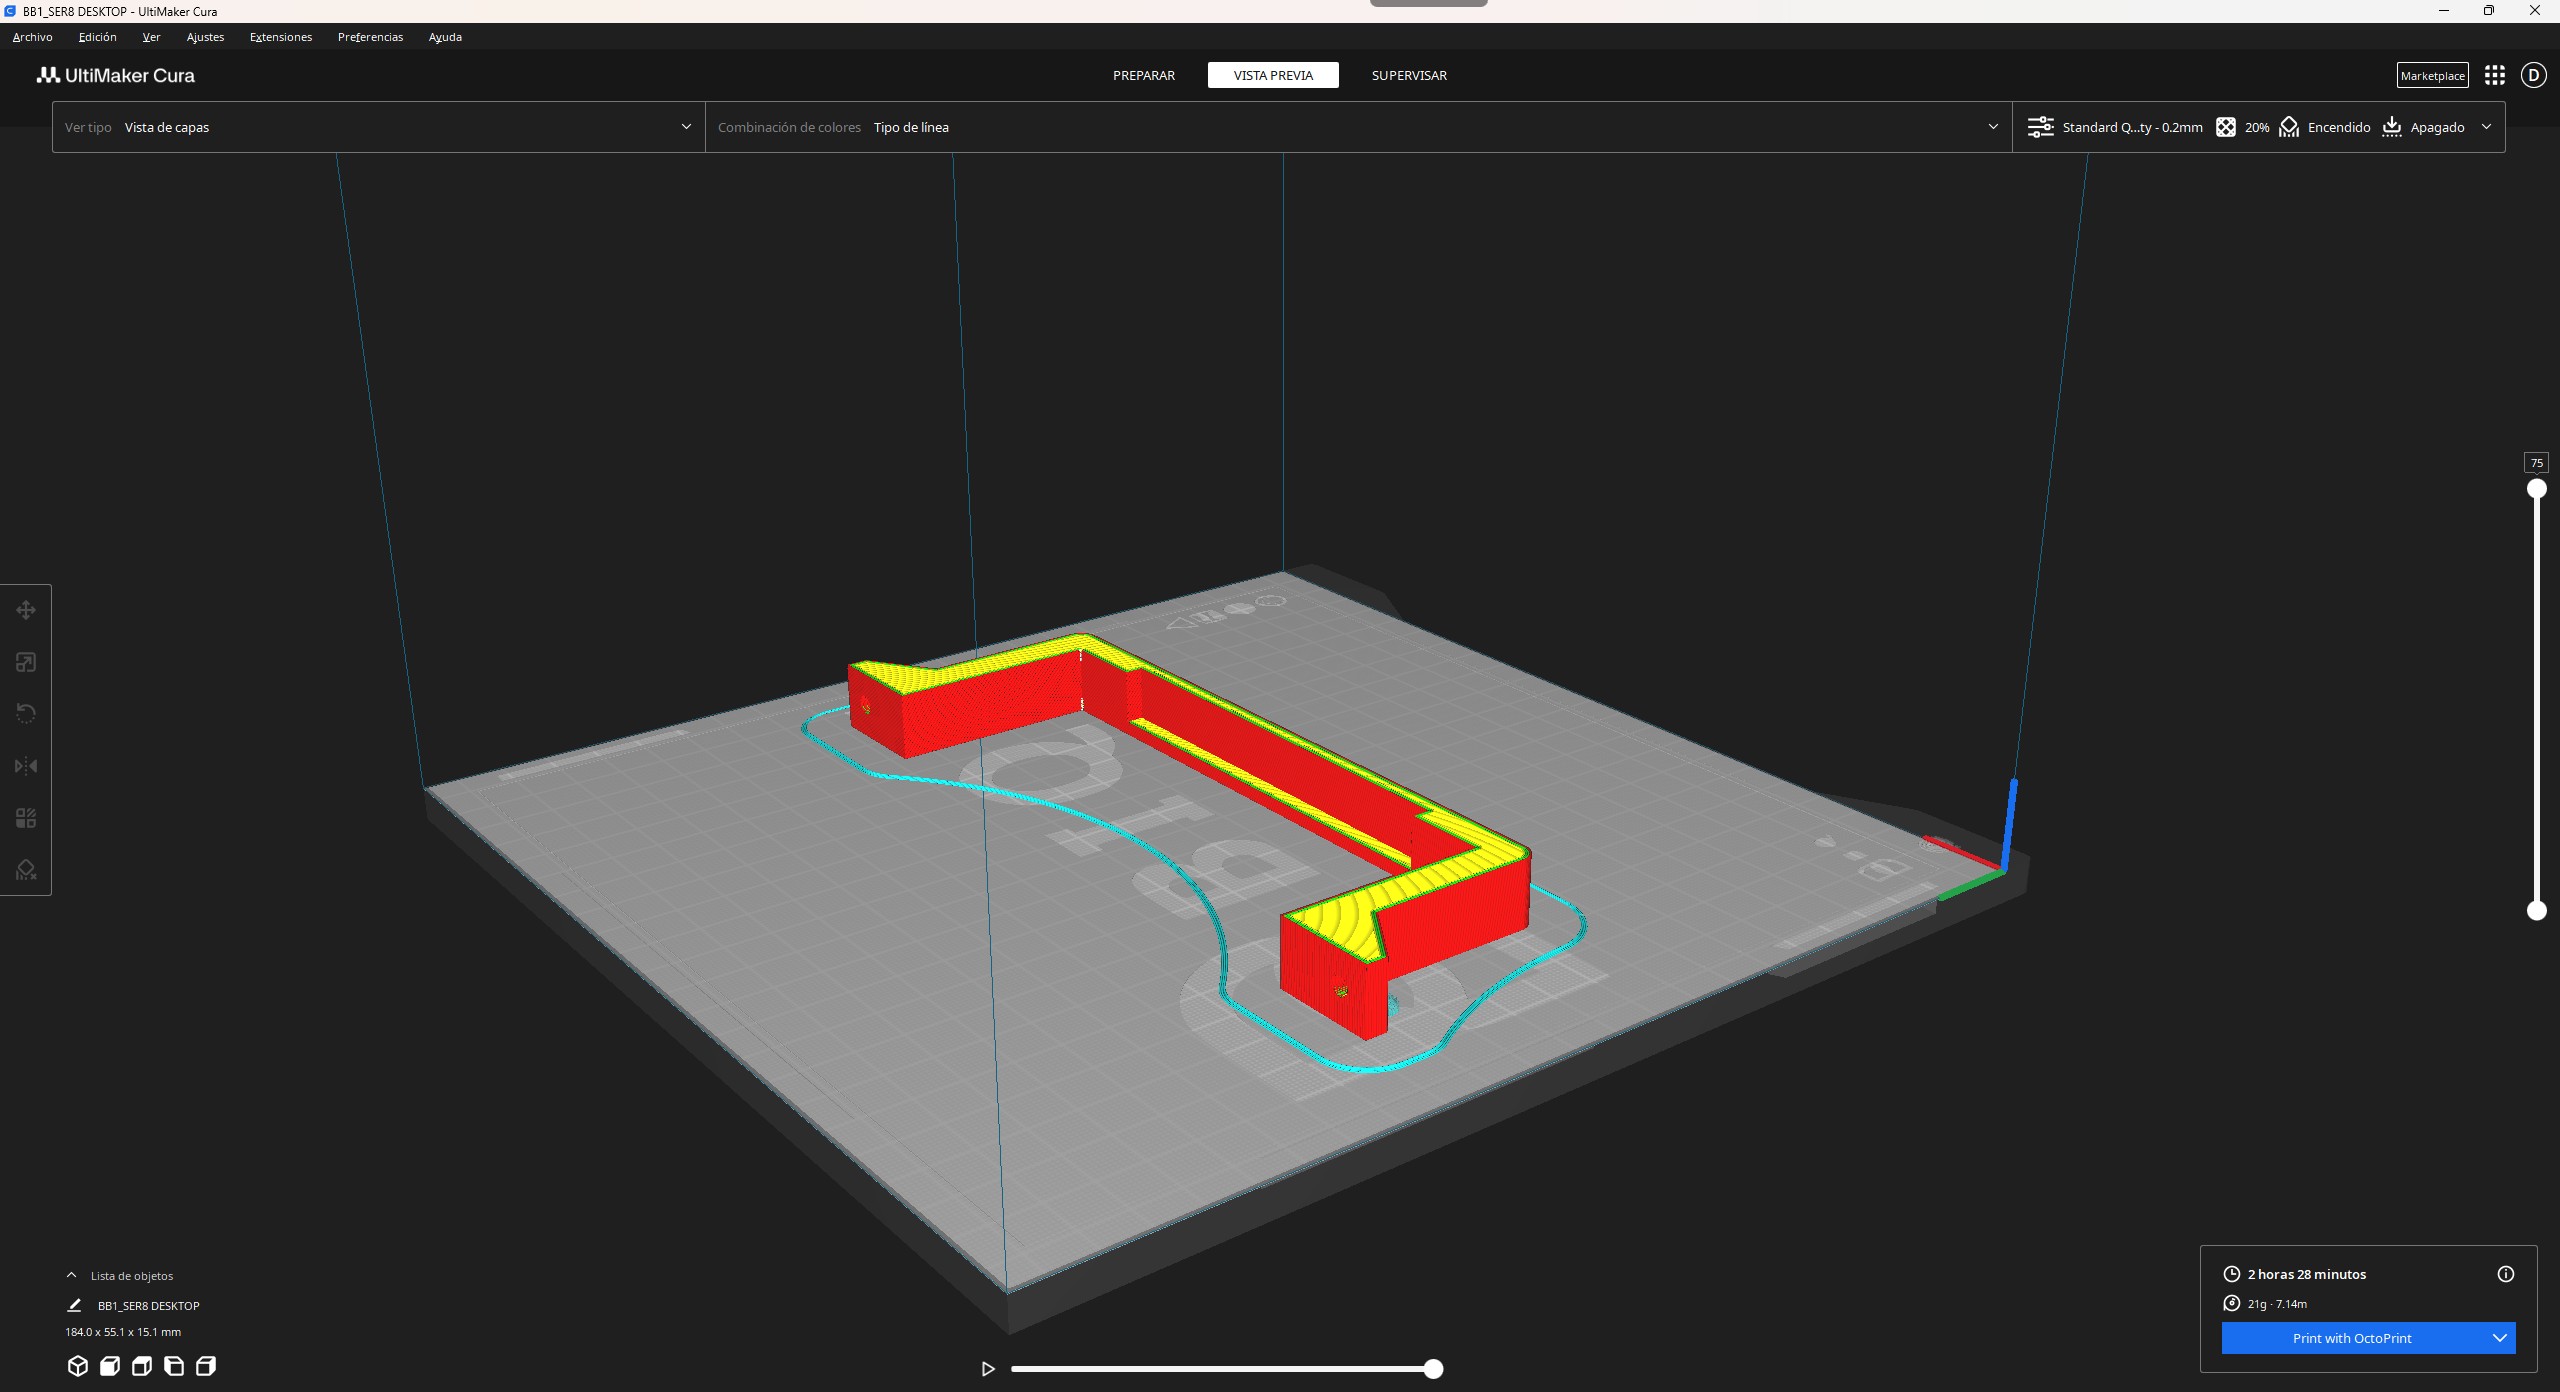Click the lower layer slider handle
This screenshot has height=1392, width=2560.
2537,910
